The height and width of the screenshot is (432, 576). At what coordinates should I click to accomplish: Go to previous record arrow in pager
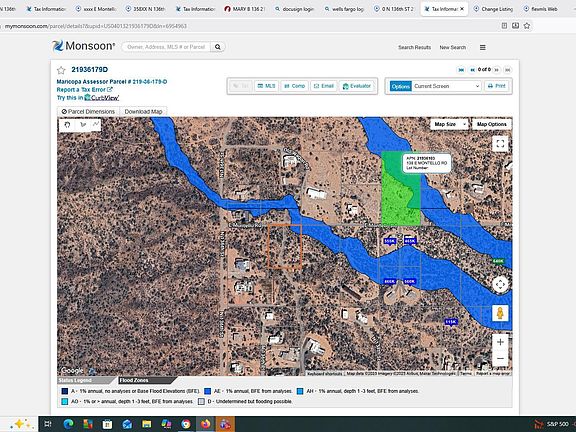472,70
